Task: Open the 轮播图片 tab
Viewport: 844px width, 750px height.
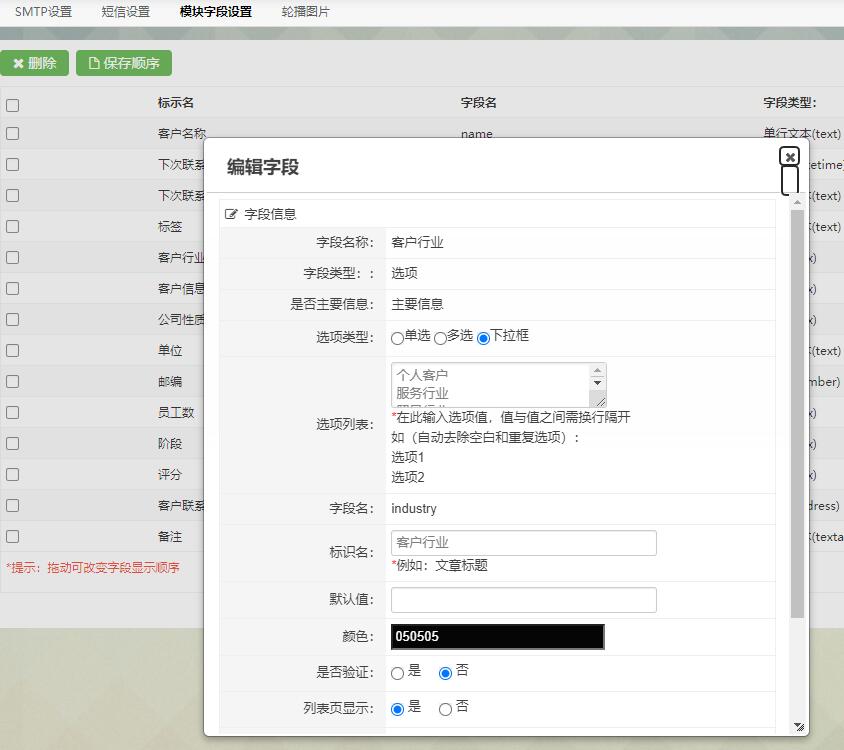Action: pos(305,12)
